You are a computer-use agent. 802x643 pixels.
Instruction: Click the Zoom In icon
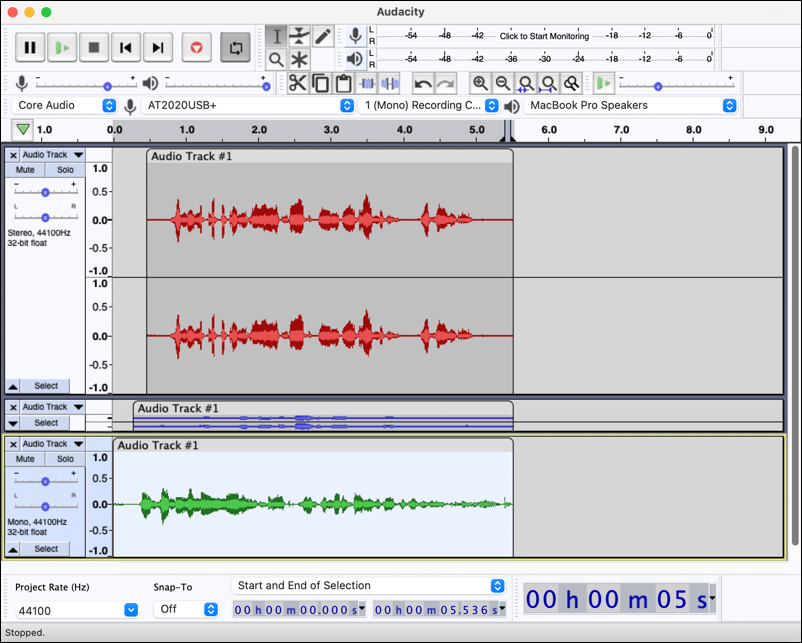pos(480,83)
